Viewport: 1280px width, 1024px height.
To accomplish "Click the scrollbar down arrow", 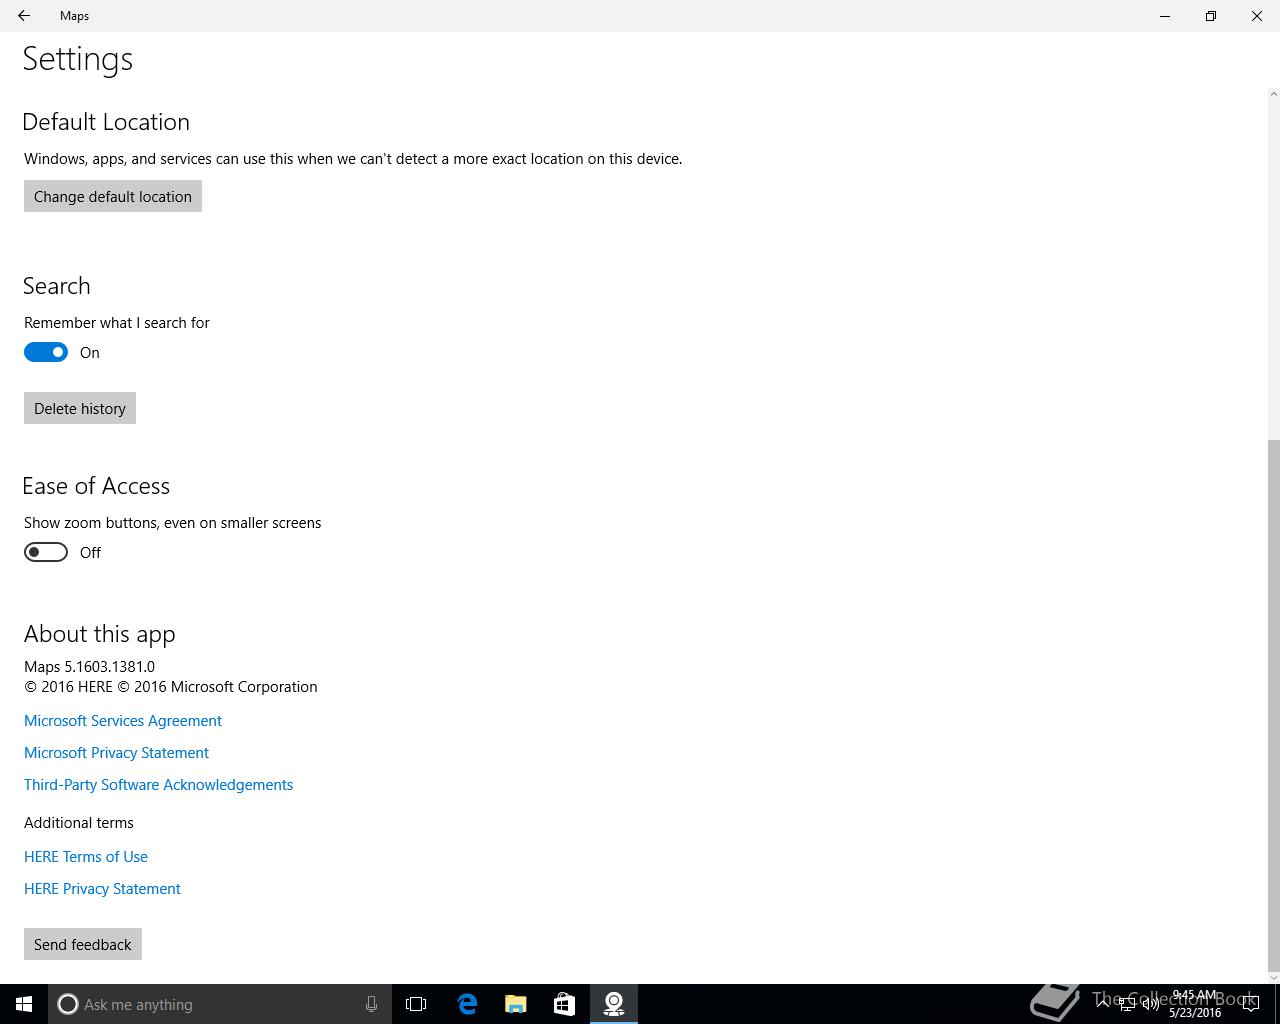I will 1273,977.
